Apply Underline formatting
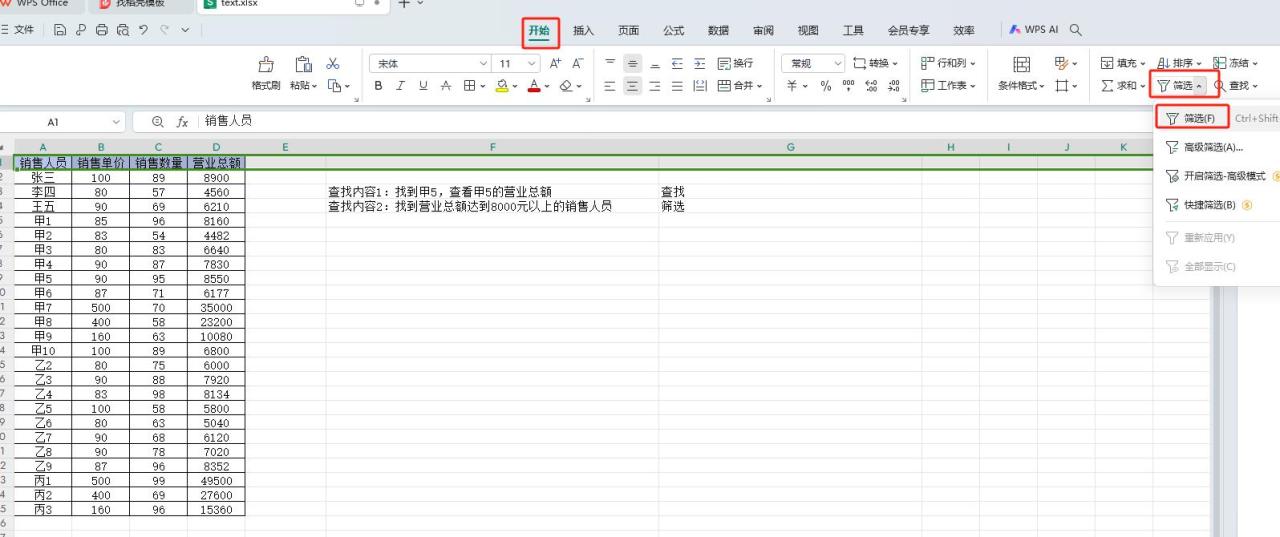This screenshot has width=1280, height=537. click(x=423, y=86)
